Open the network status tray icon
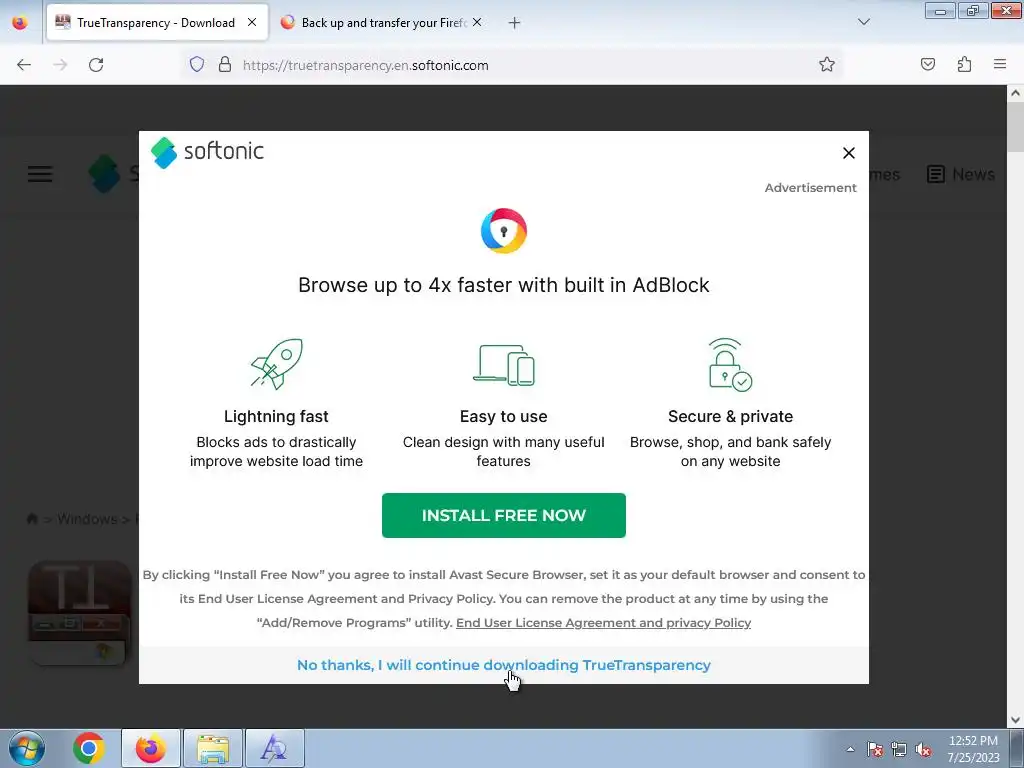Viewport: 1024px width, 768px height. 899,749
